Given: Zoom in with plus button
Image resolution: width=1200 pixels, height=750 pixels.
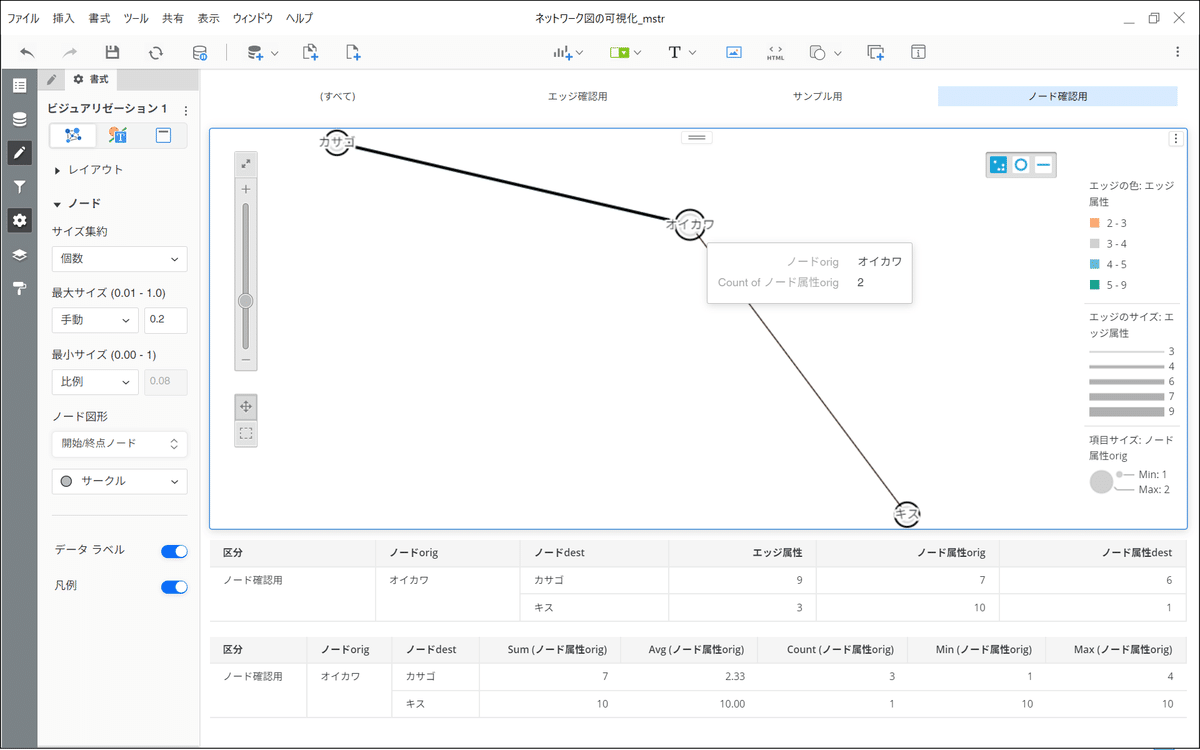Looking at the screenshot, I should point(246,189).
